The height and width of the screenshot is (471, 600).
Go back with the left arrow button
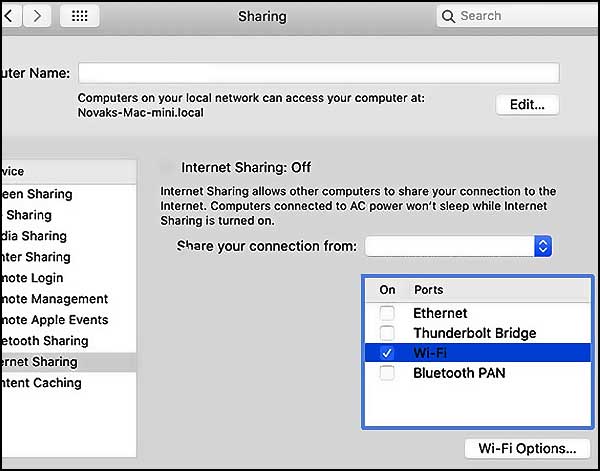click(11, 16)
